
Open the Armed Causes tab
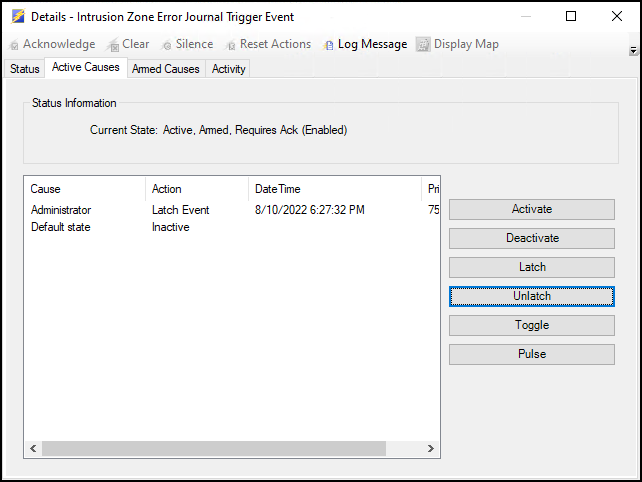pyautogui.click(x=165, y=69)
